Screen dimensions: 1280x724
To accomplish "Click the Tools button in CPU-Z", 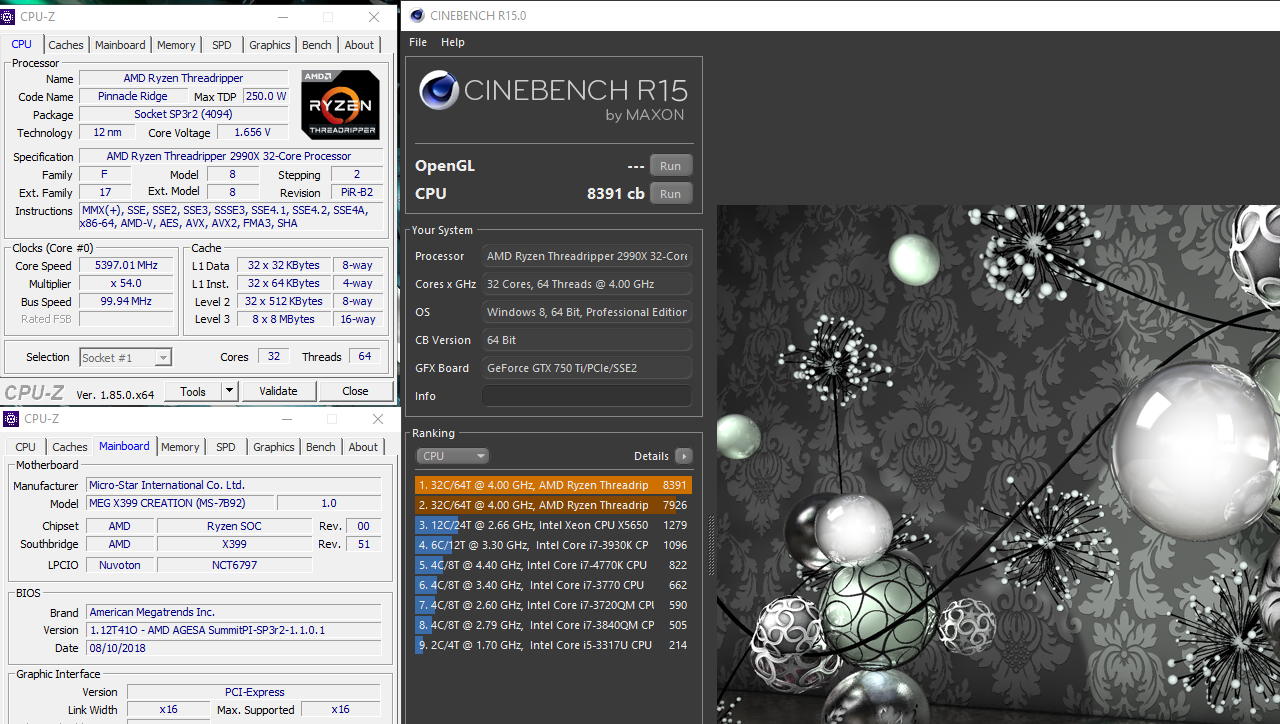I will (193, 391).
